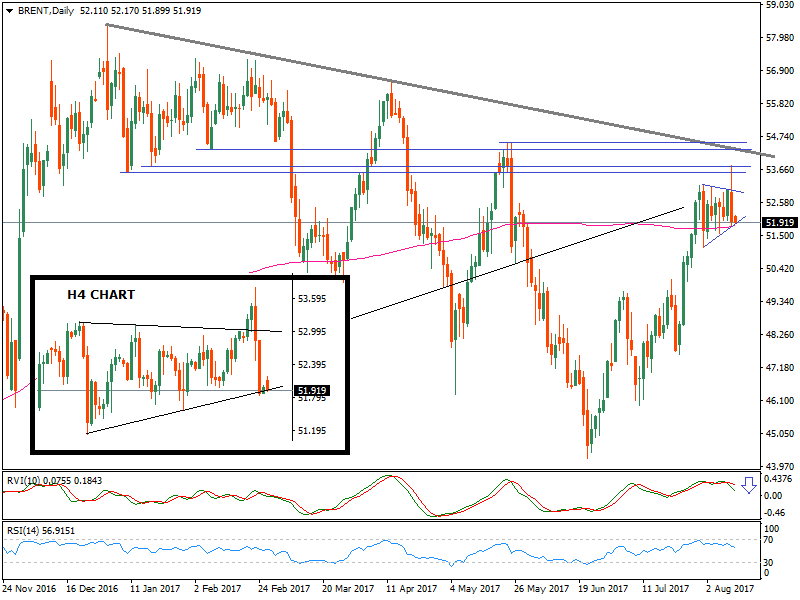Select the 56.900 price axis label
The height and width of the screenshot is (600, 800).
pos(780,70)
